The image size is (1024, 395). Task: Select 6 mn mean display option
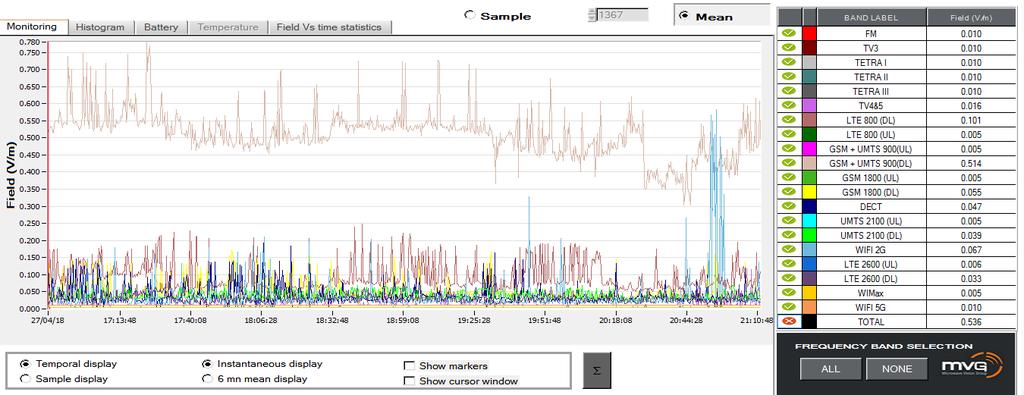[207, 378]
